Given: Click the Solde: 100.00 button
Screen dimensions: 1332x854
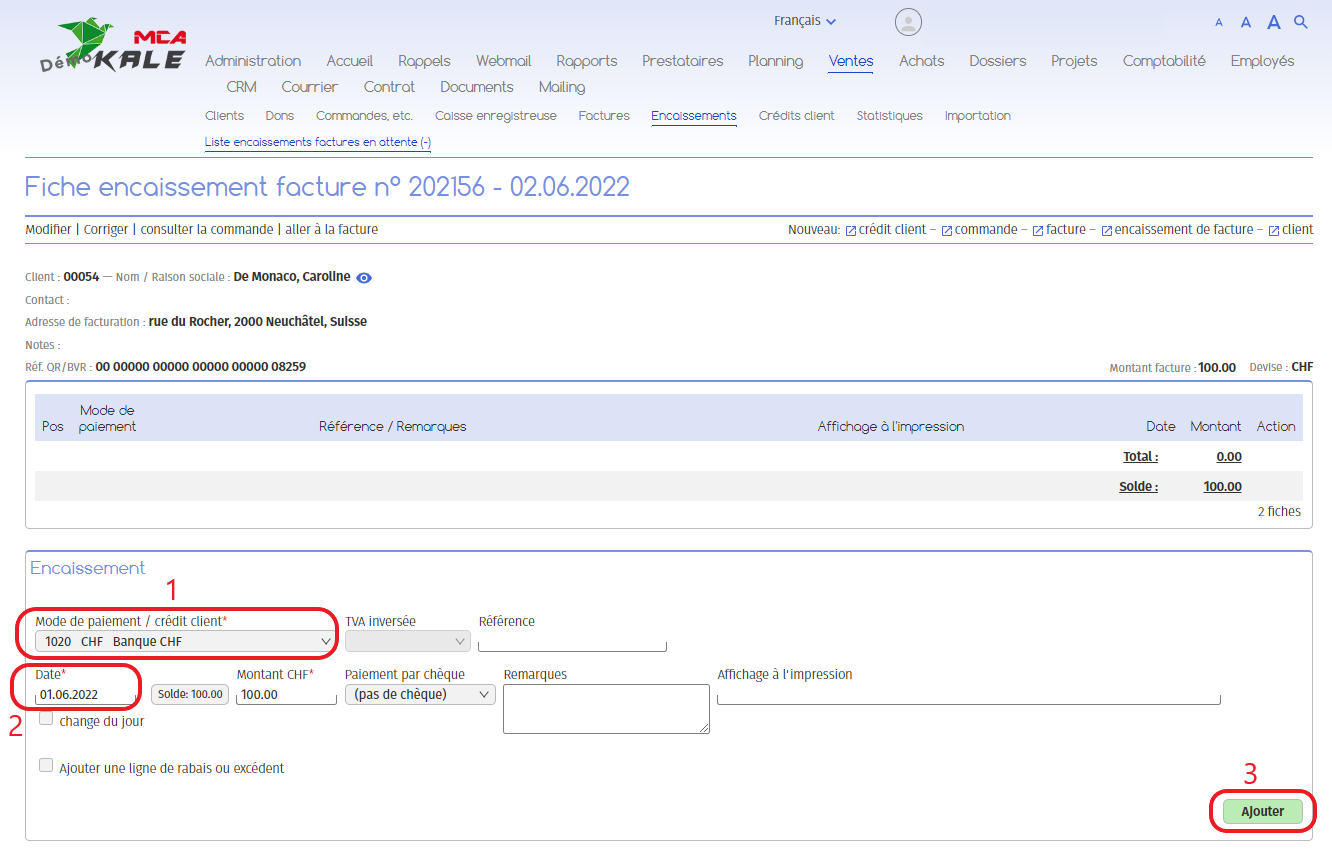Looking at the screenshot, I should pos(190,694).
